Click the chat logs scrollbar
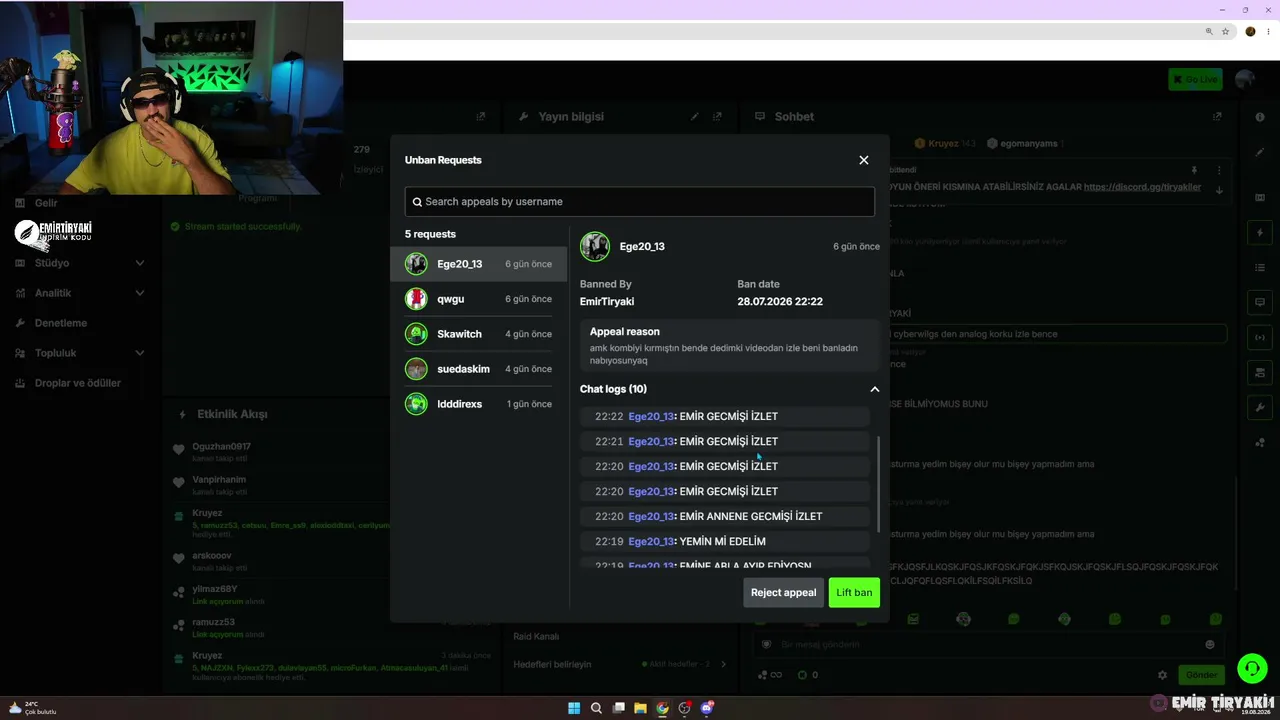 tap(878, 483)
